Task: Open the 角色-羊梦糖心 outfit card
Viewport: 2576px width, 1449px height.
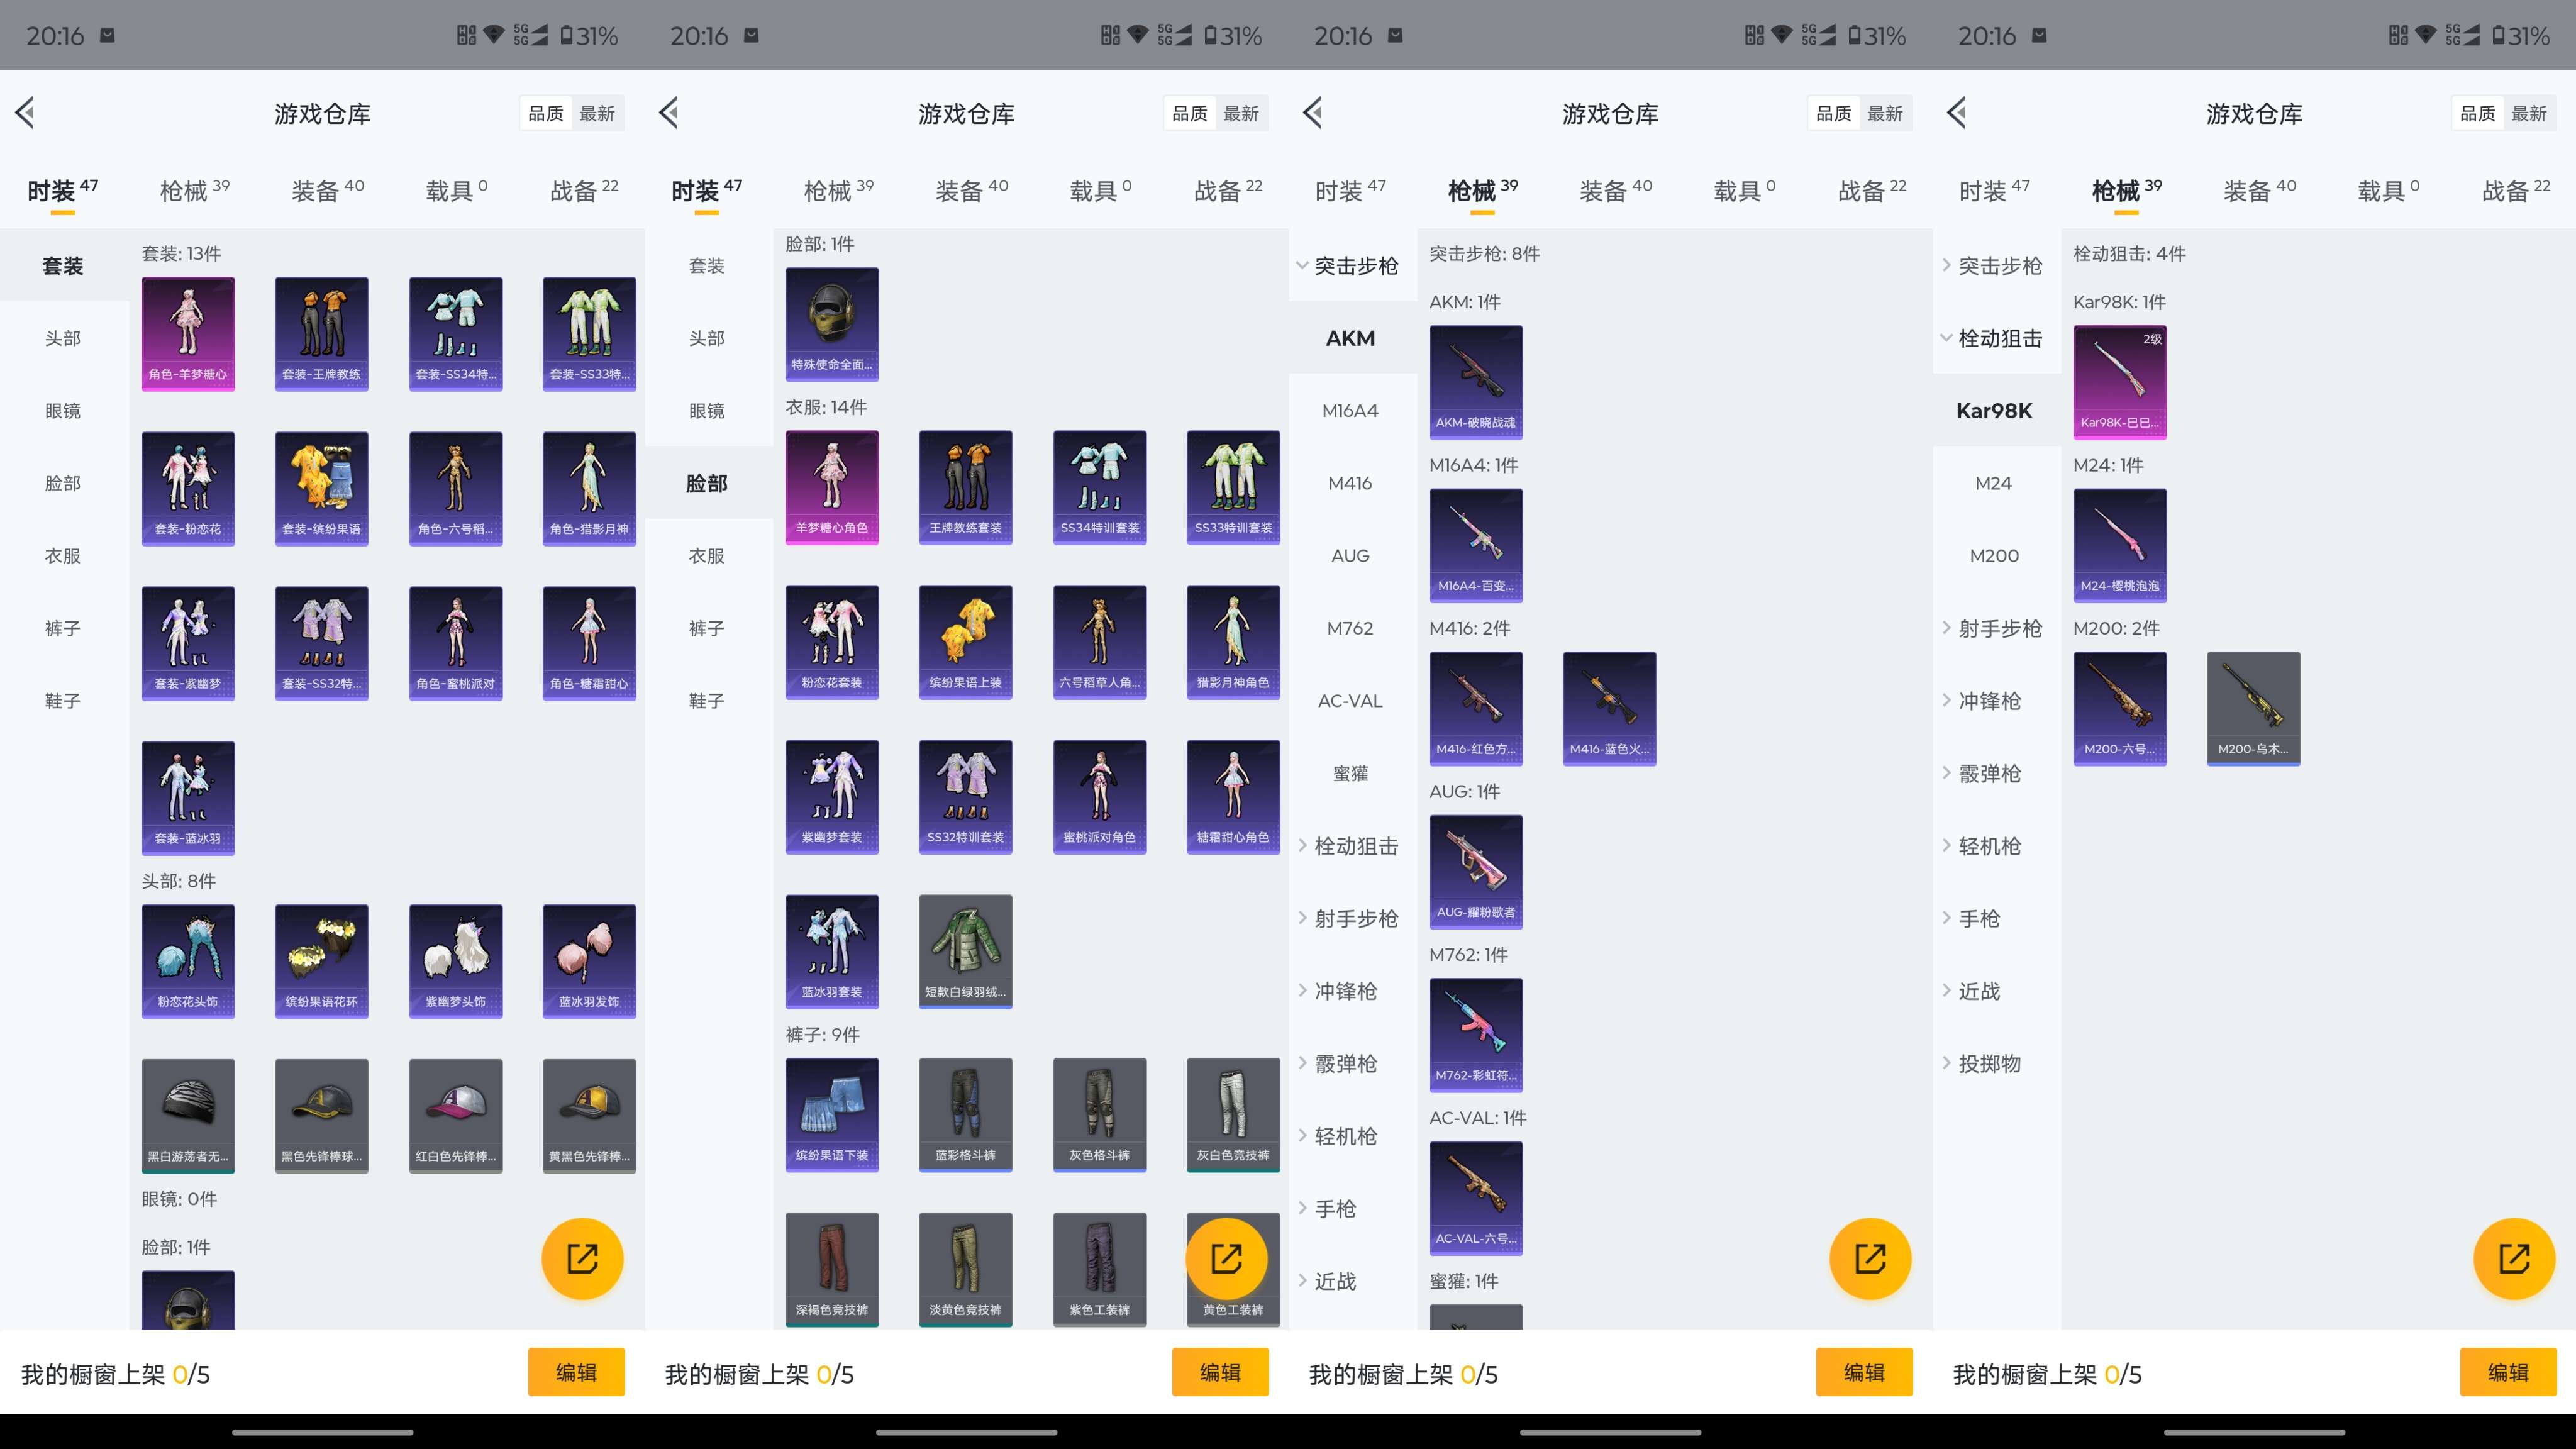Action: (x=188, y=334)
